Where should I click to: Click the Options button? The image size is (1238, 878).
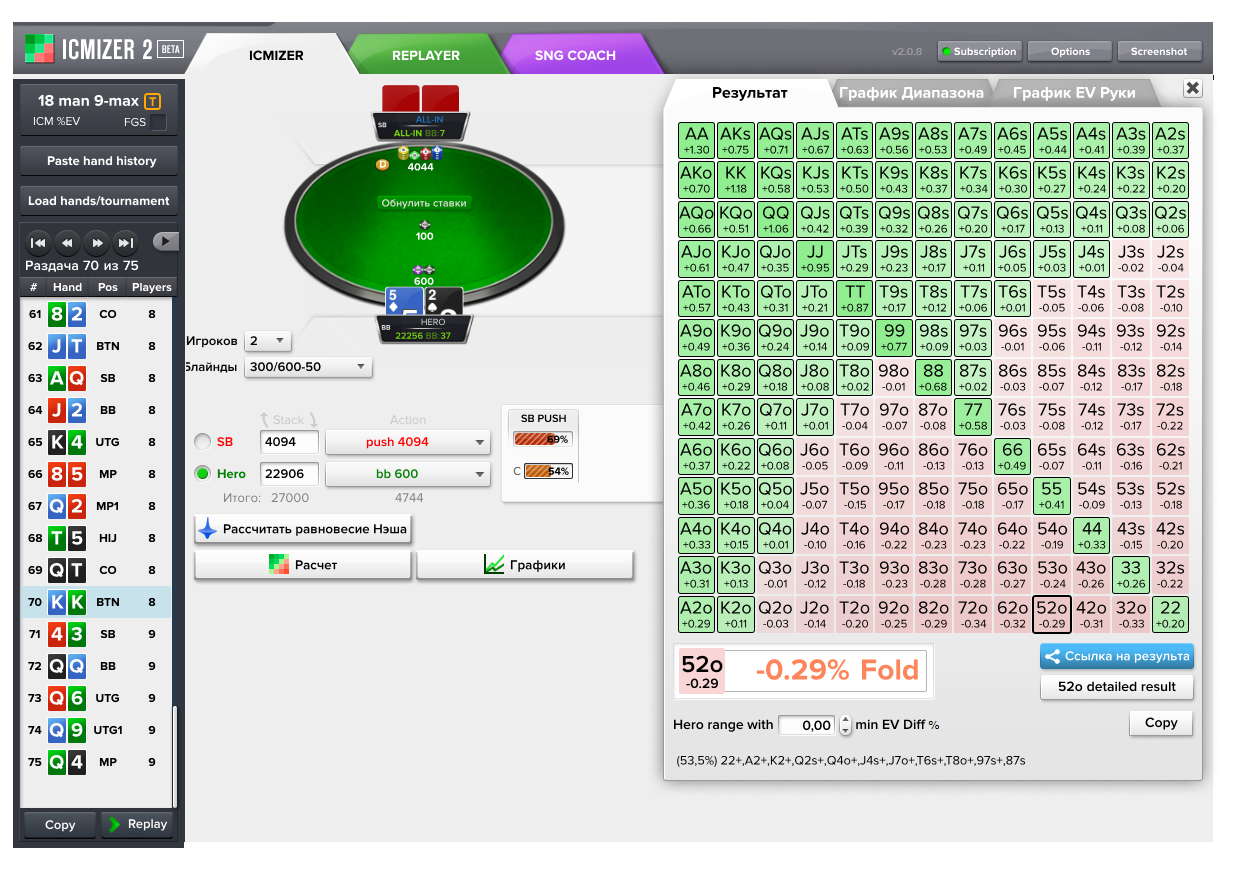1070,51
